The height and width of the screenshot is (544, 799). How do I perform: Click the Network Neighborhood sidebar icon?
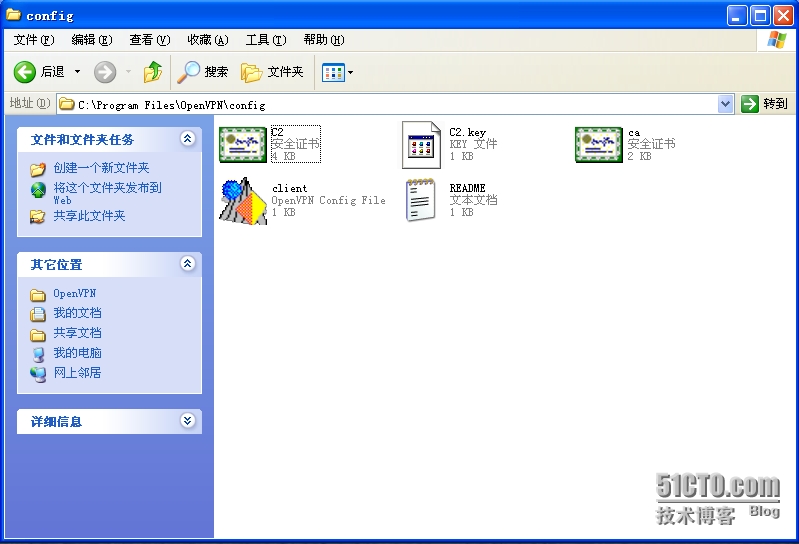(x=38, y=374)
